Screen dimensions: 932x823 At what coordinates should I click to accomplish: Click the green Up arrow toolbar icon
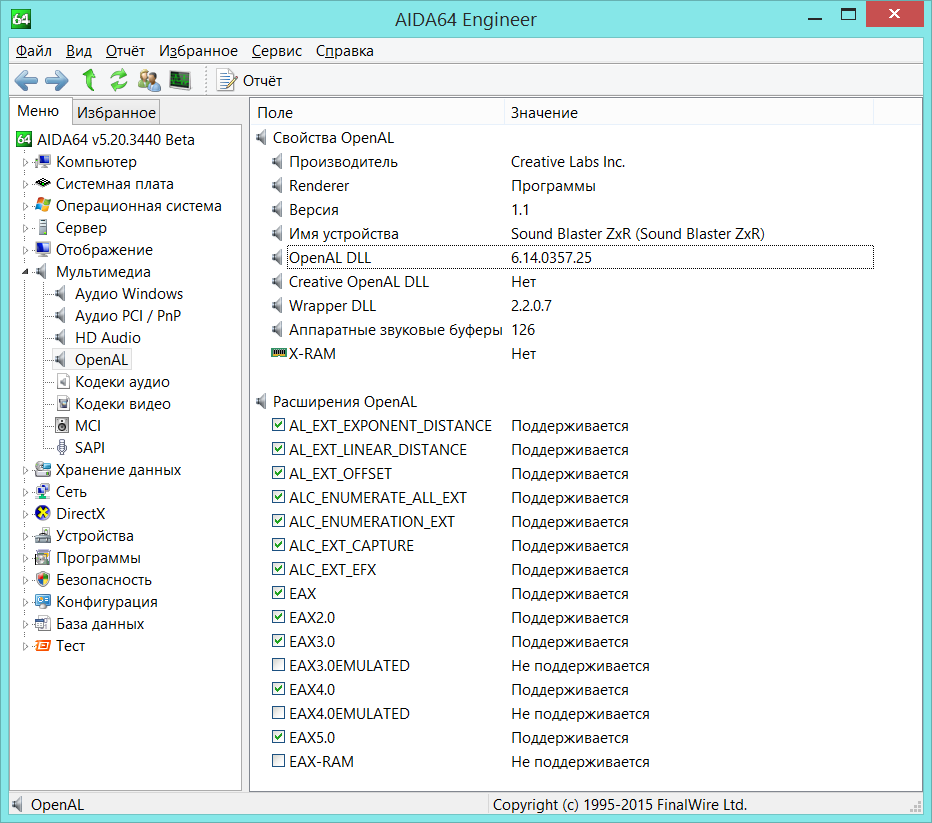click(x=89, y=80)
